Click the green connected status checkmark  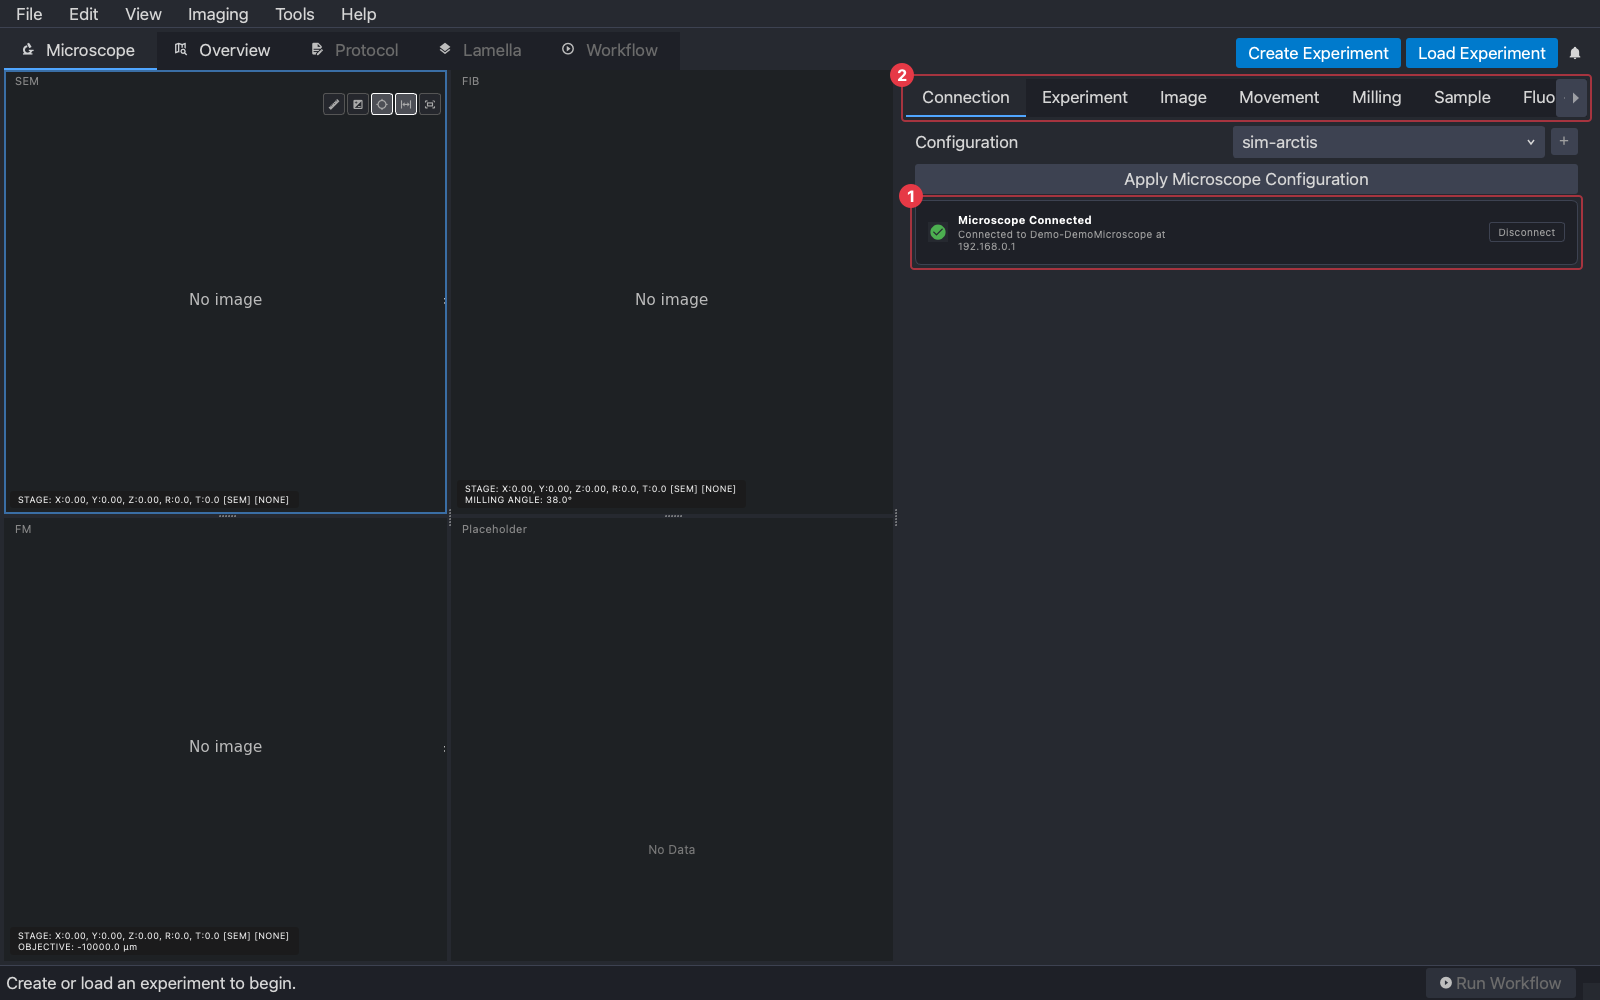[x=938, y=232]
